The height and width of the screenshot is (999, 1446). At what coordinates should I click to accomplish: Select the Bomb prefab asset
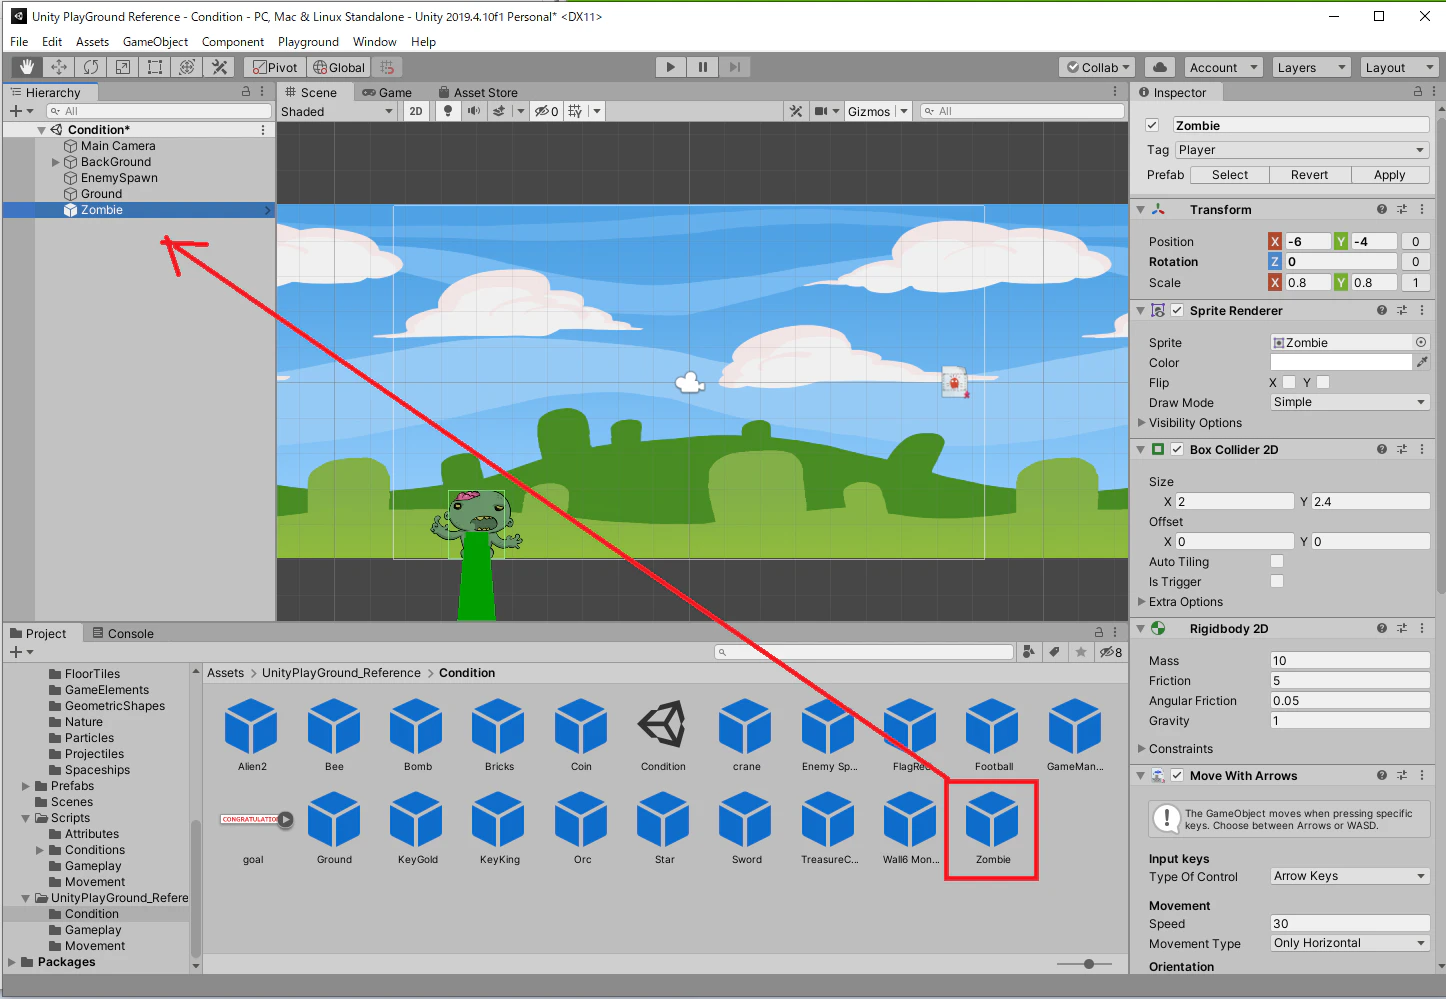[417, 735]
